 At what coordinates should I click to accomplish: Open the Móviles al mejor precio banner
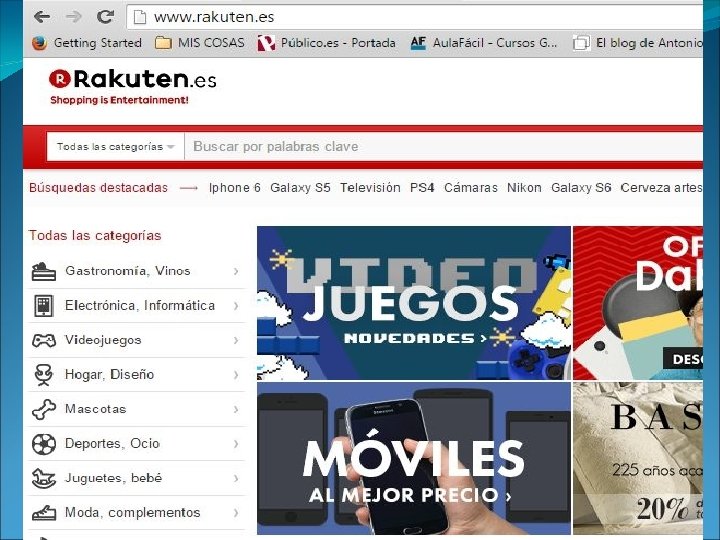414,458
